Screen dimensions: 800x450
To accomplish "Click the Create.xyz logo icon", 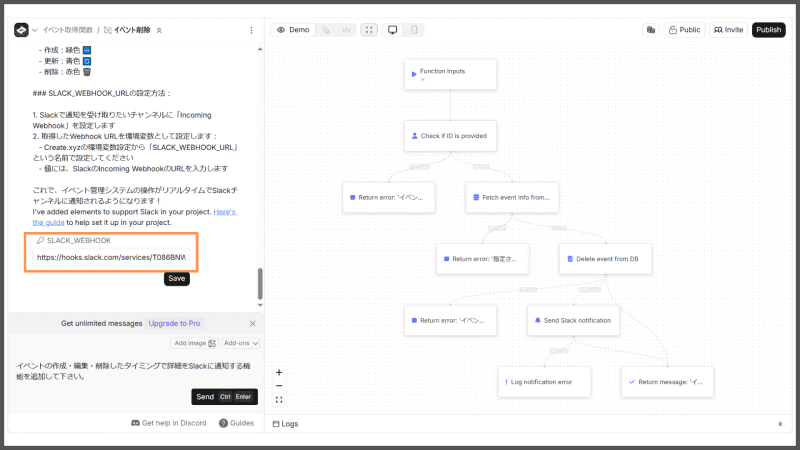I will [21, 30].
